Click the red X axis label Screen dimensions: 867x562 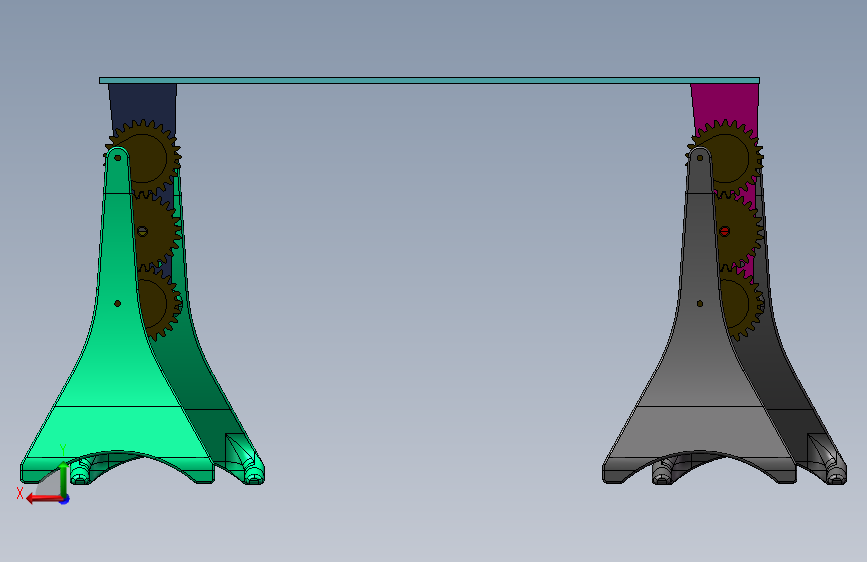[x=20, y=493]
